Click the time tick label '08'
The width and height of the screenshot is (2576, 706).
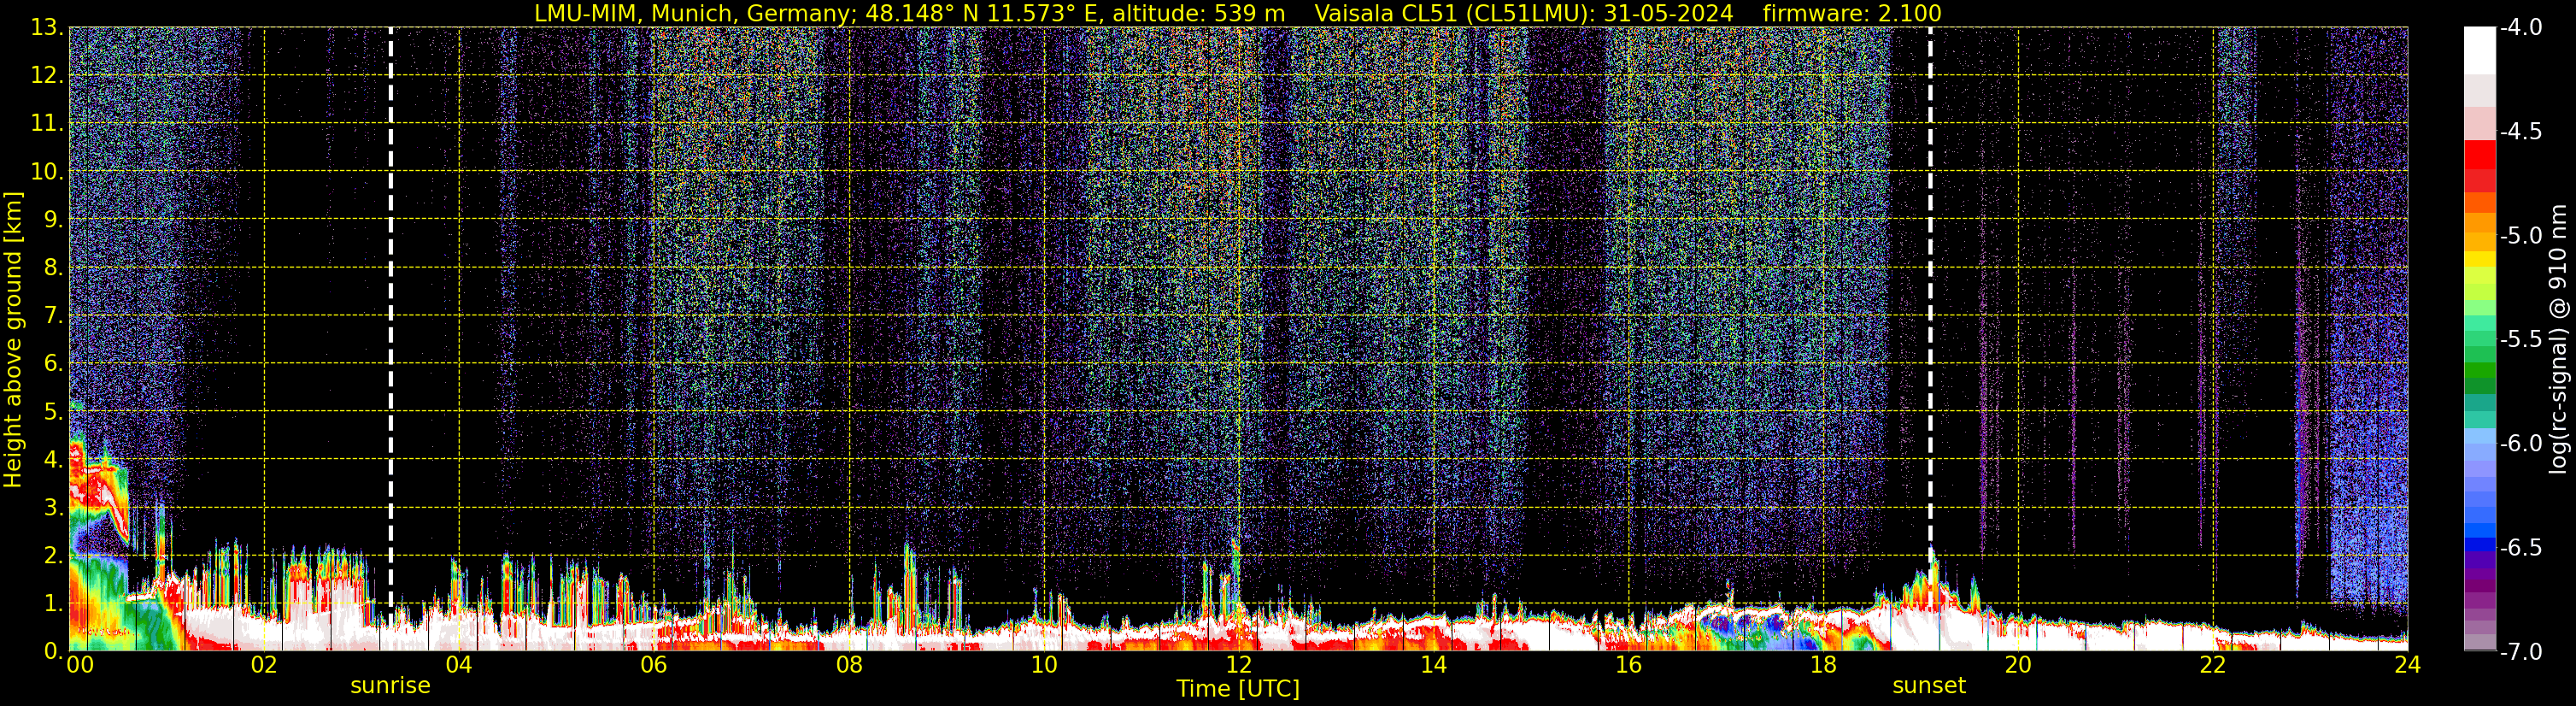(849, 665)
